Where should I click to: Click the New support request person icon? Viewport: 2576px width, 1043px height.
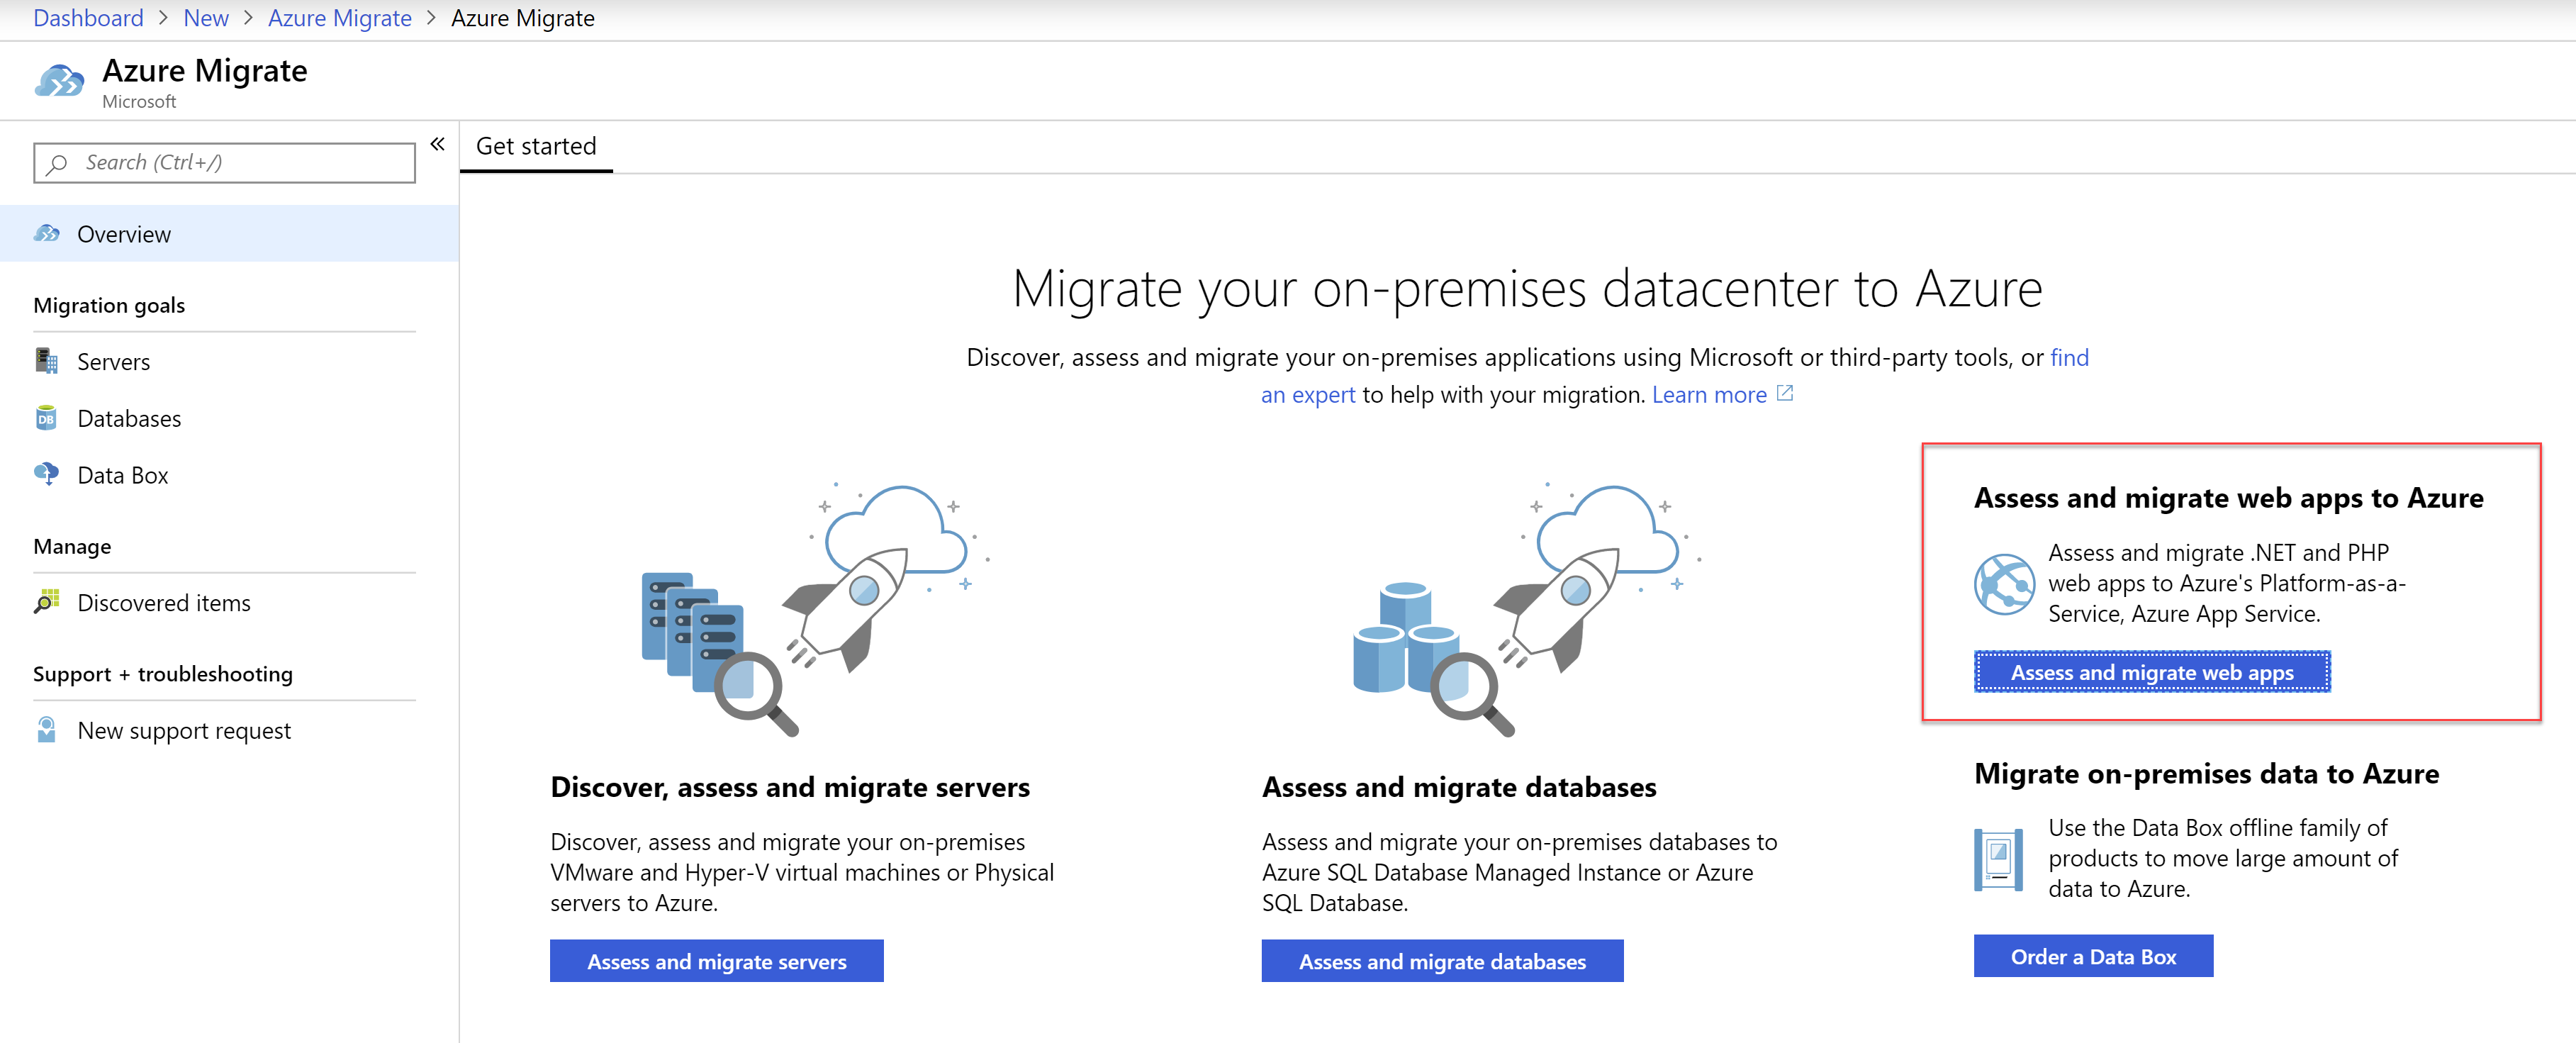[x=46, y=730]
